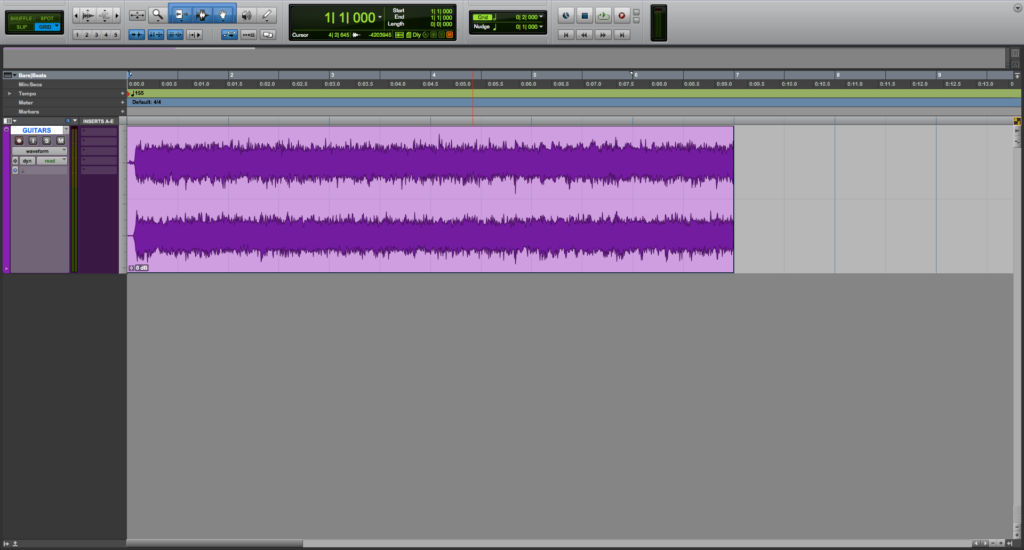Add tempo change with plus button
This screenshot has width=1024, height=550.
coord(122,93)
